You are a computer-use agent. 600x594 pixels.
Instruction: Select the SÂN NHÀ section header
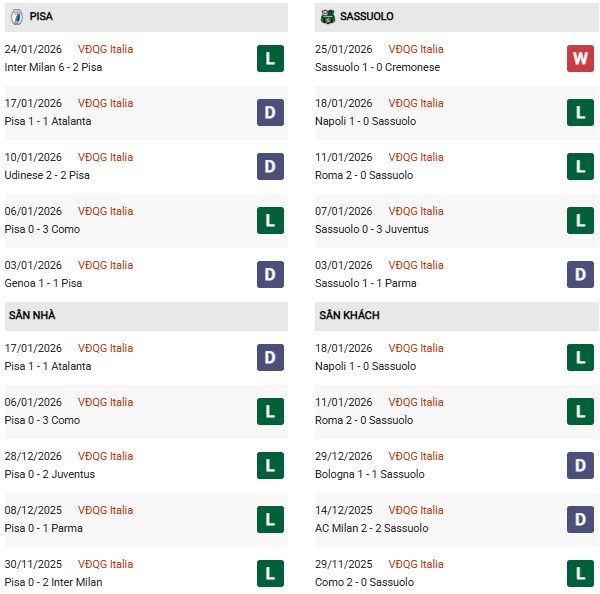point(32,316)
